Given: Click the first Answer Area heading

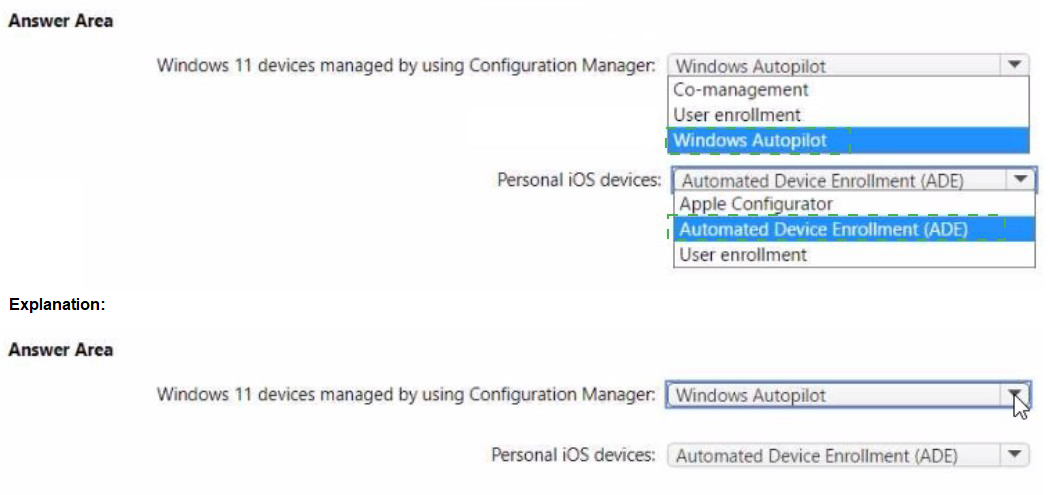Looking at the screenshot, I should 60,21.
